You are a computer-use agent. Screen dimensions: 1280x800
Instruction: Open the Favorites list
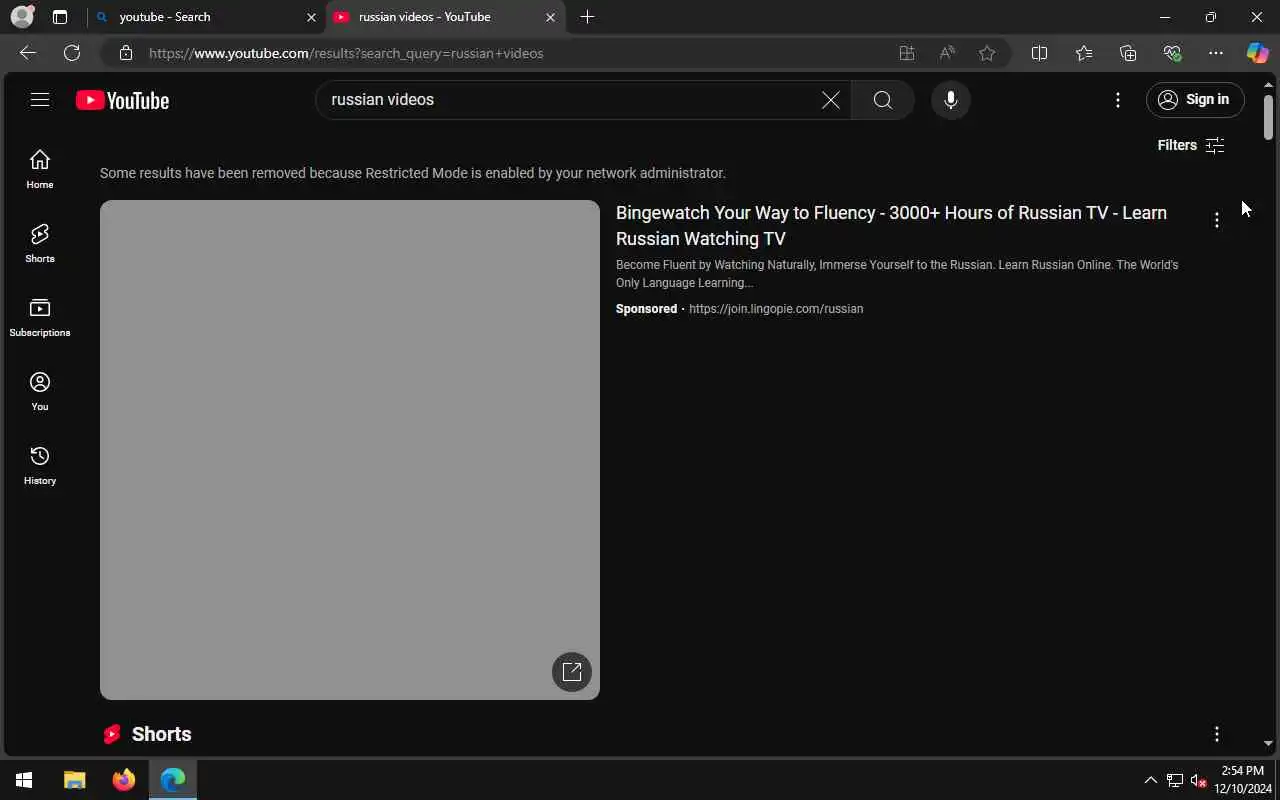(1084, 53)
